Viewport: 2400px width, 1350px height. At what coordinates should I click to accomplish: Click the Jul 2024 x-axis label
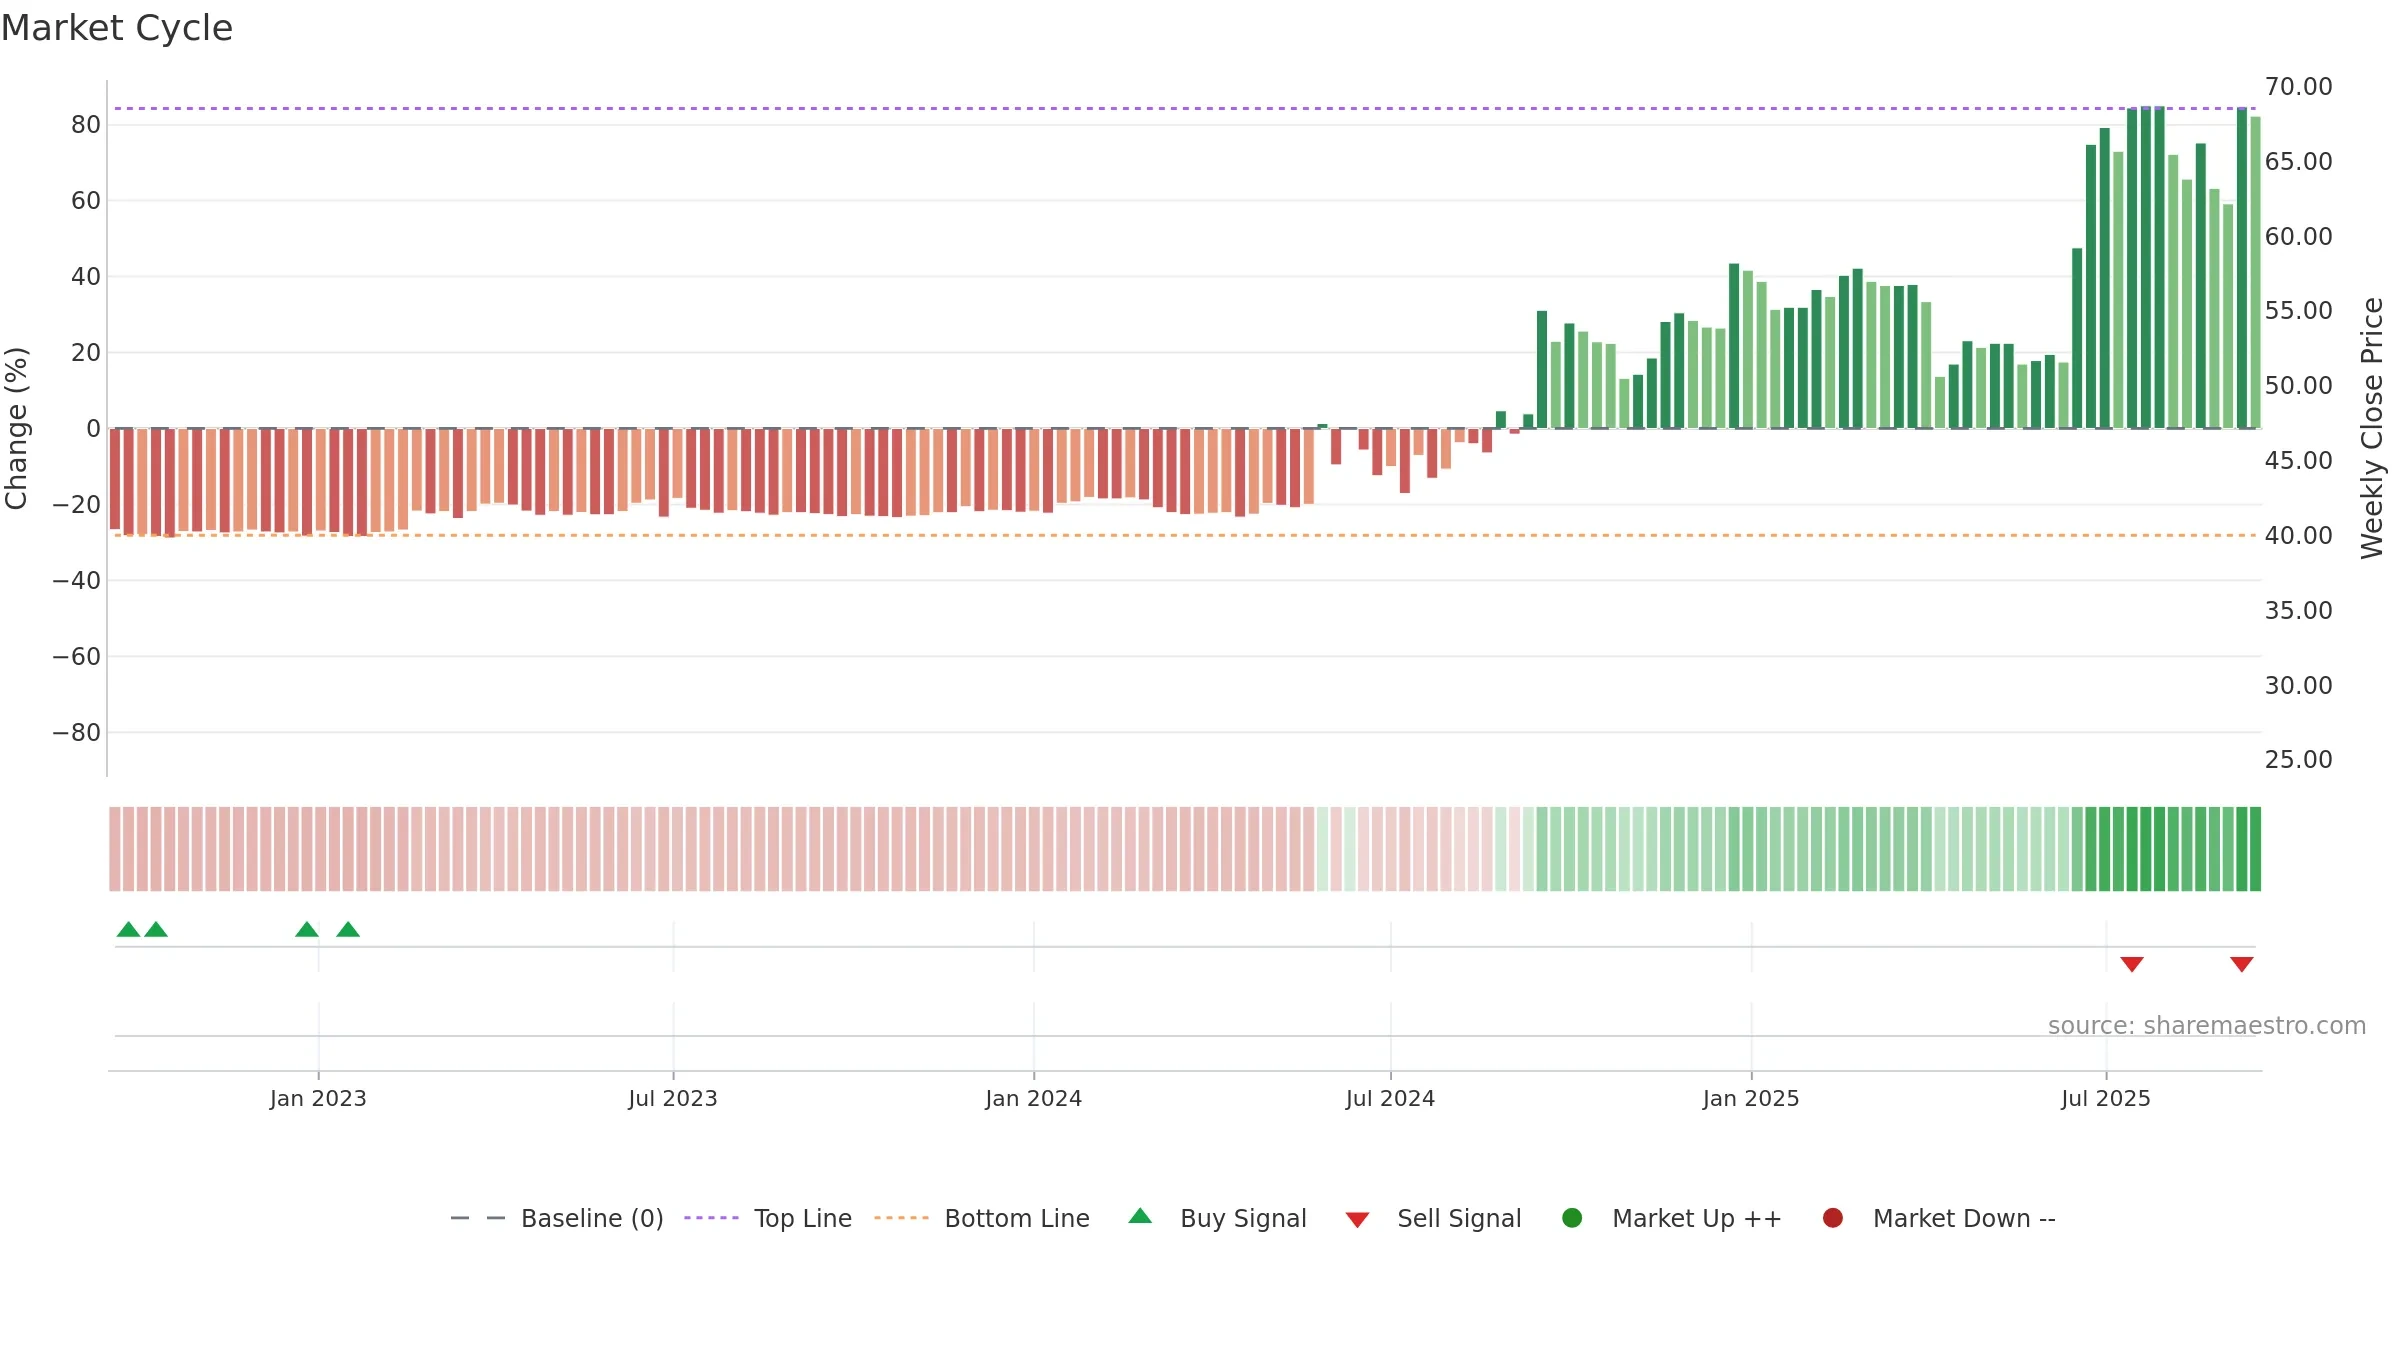(1390, 1099)
